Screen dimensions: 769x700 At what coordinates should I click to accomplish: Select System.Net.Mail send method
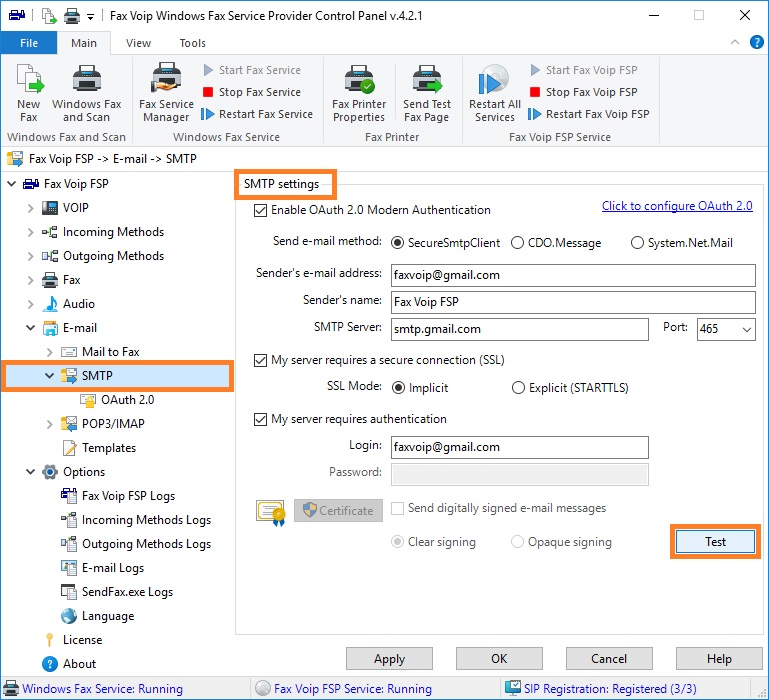pyautogui.click(x=637, y=243)
